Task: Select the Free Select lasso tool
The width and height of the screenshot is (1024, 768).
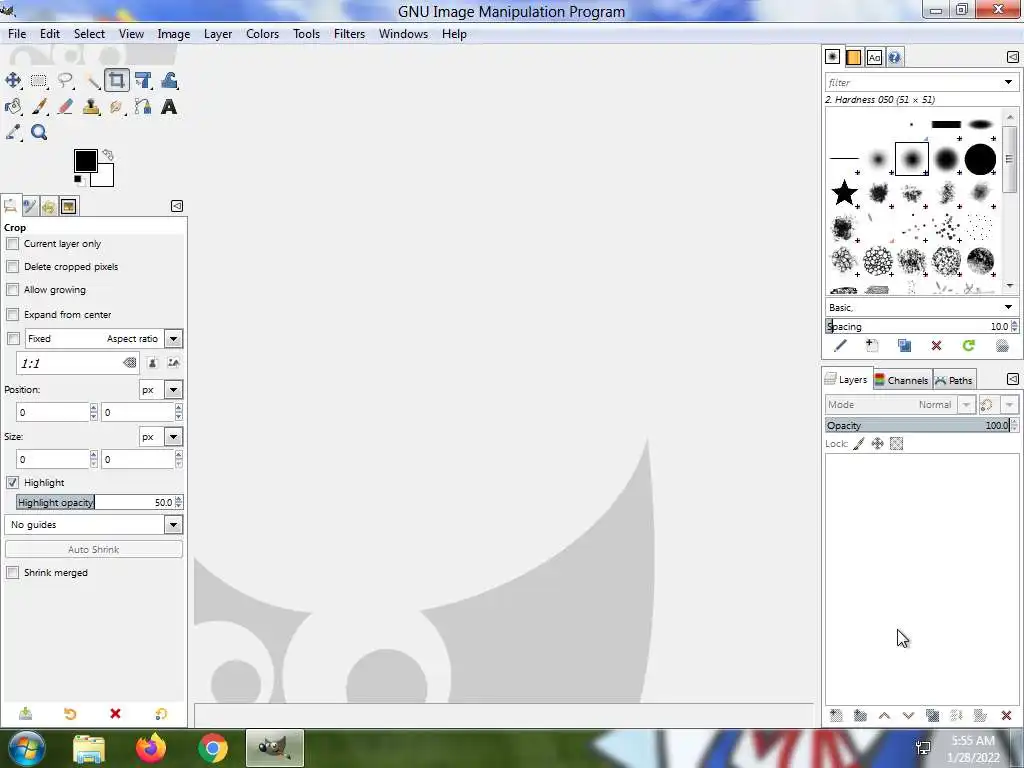Action: [65, 81]
